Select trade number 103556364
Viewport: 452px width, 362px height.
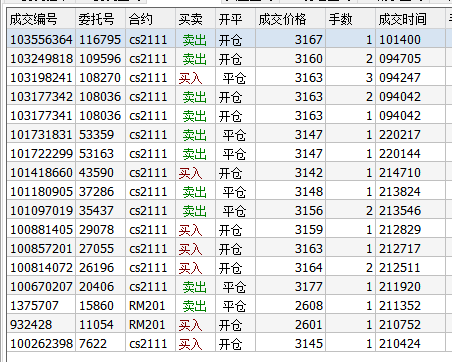click(41, 40)
